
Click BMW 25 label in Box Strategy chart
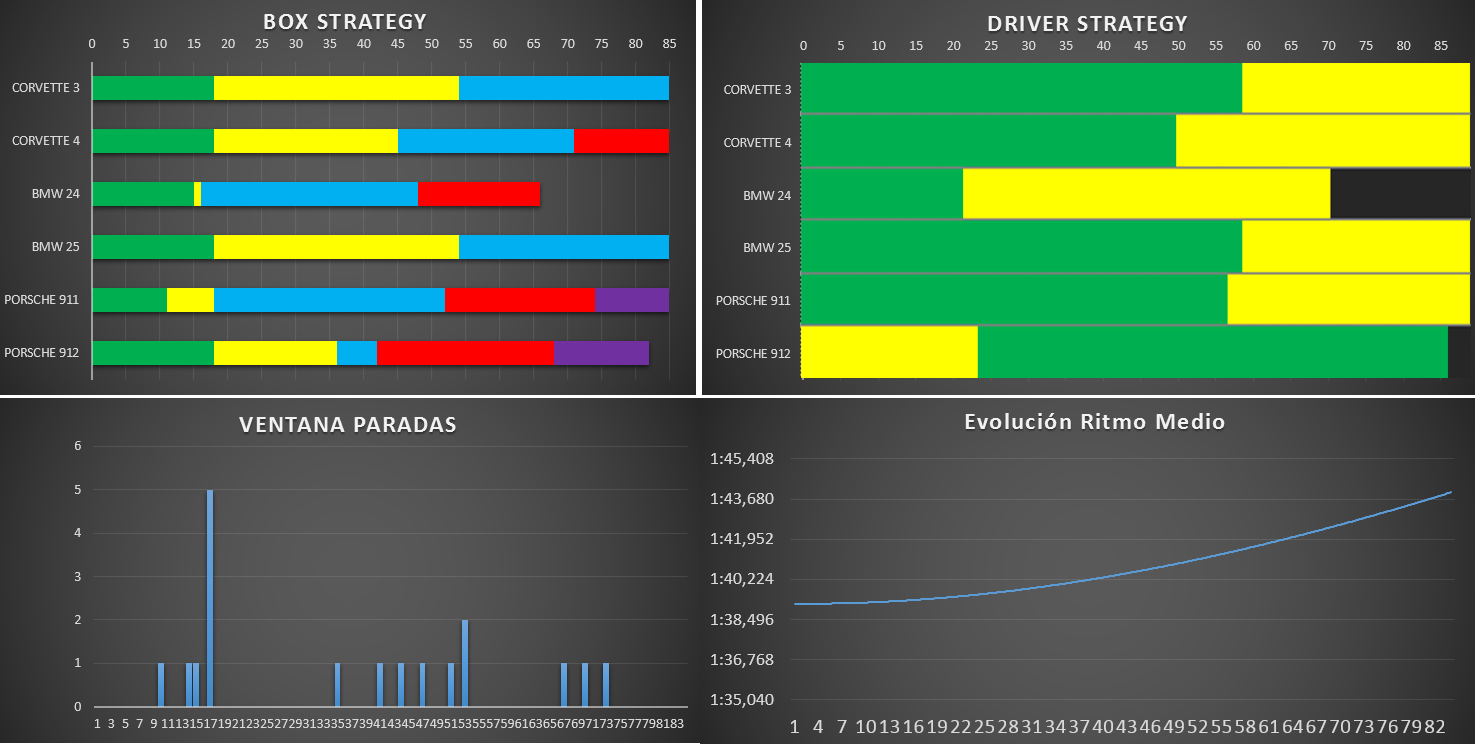click(56, 246)
